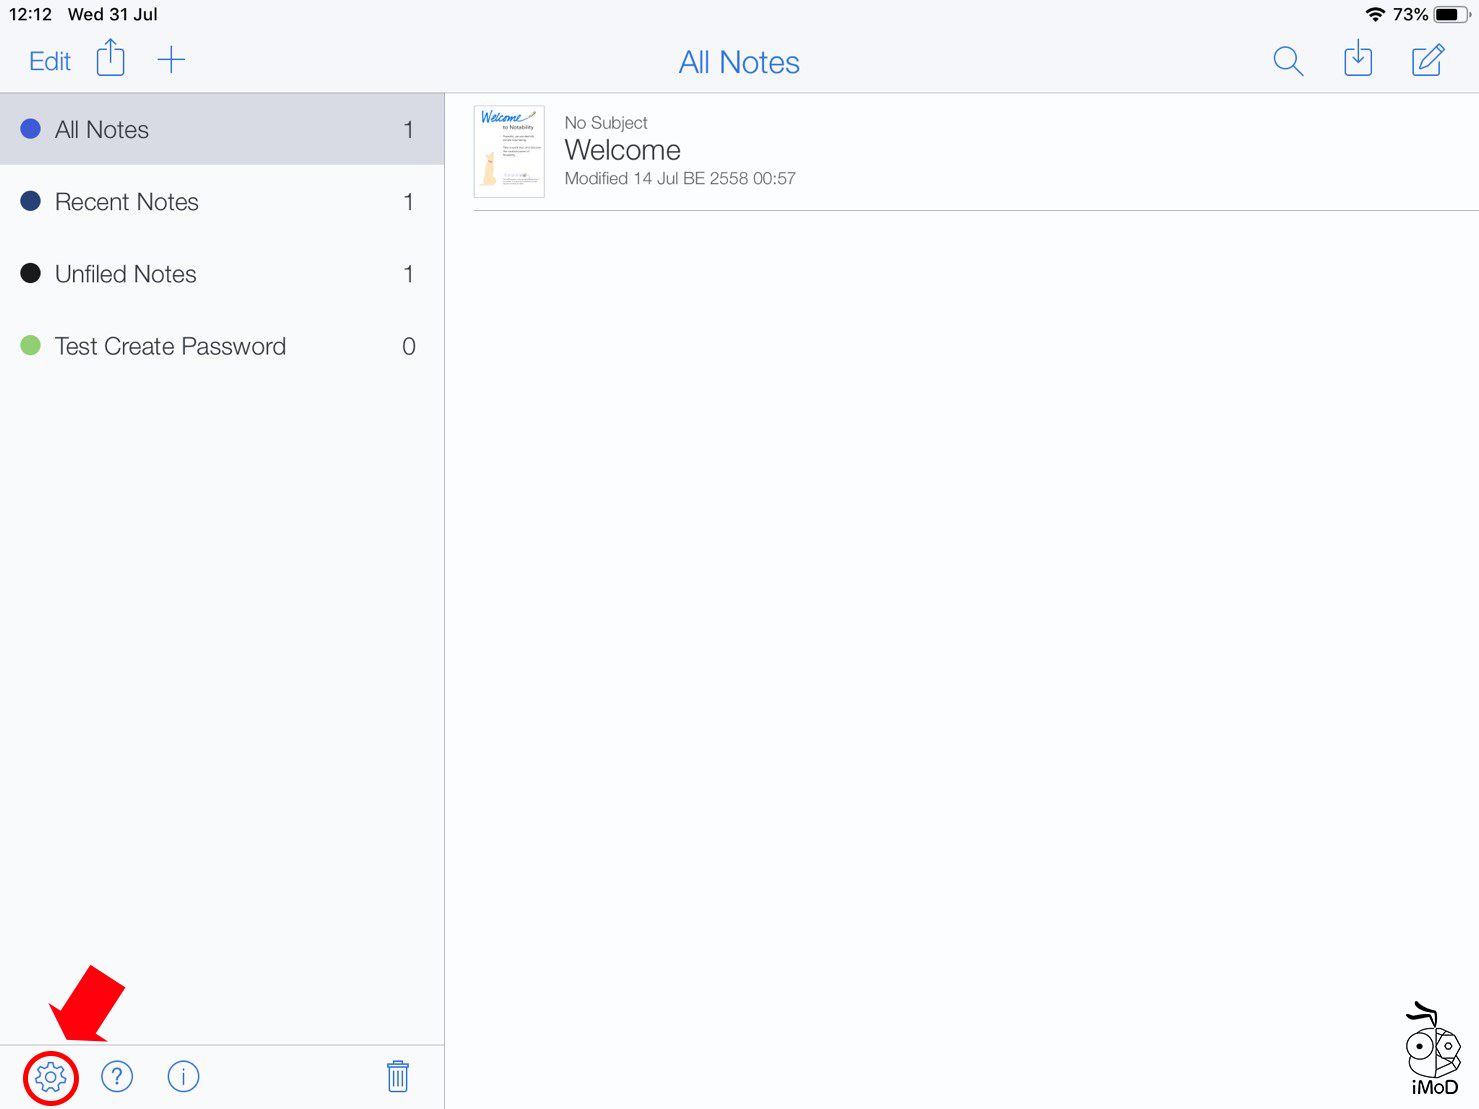
Task: Tap the green Test Create Password dot
Action: (x=30, y=345)
